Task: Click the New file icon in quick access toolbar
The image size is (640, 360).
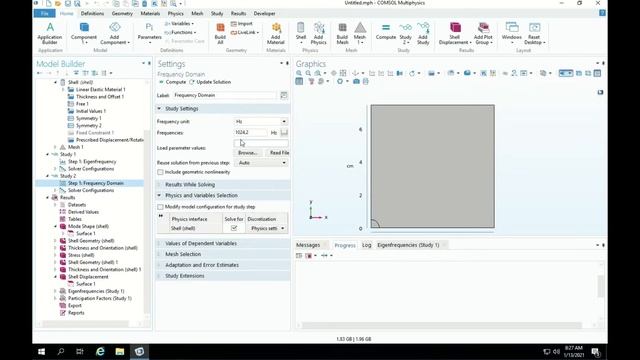Action: pos(49,4)
